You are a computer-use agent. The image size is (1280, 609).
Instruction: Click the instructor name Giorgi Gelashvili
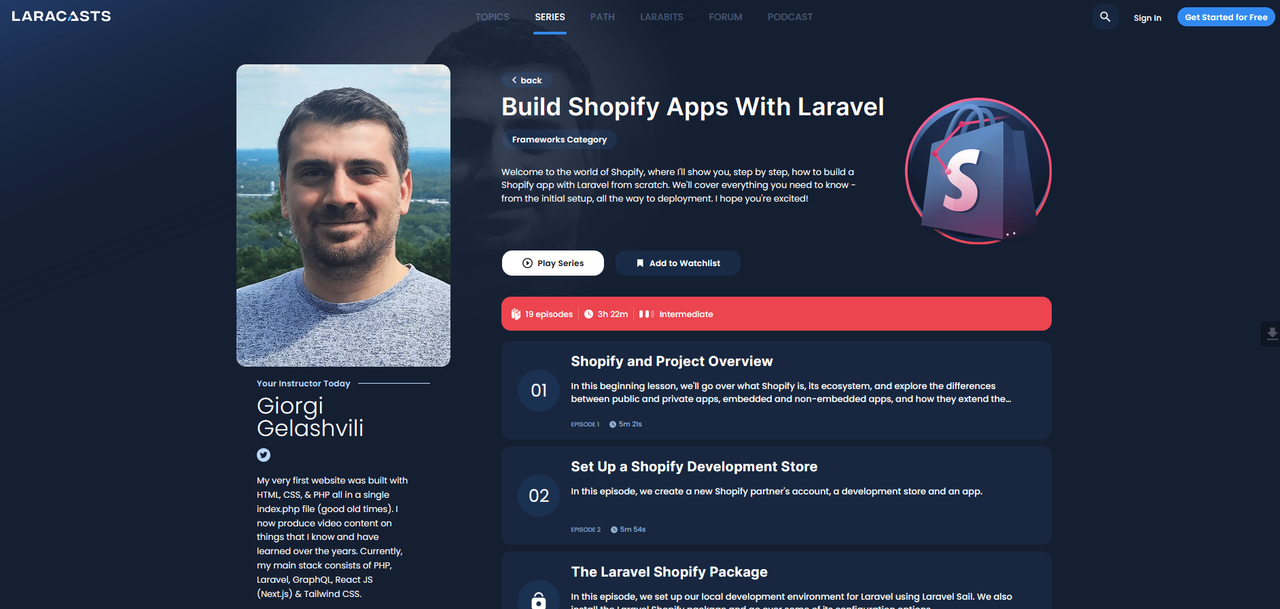point(310,417)
